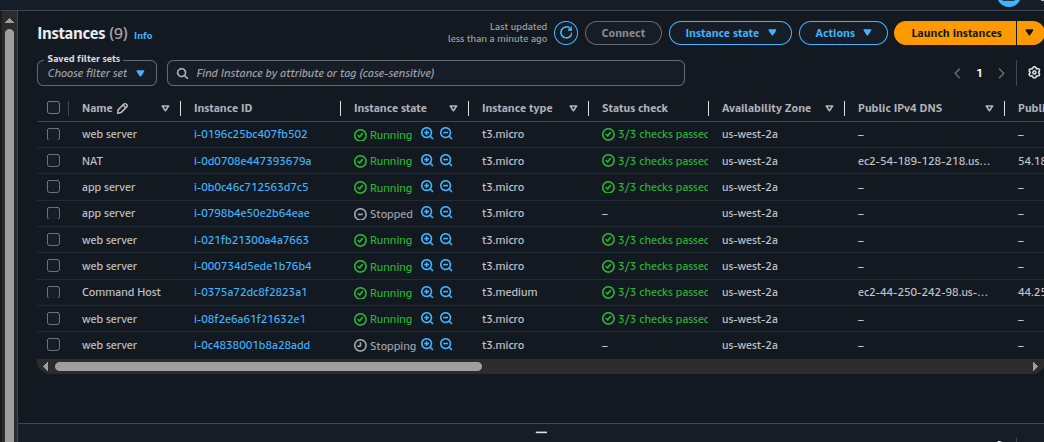Select all instances header checkbox
Image resolution: width=1044 pixels, height=442 pixels.
click(x=53, y=108)
